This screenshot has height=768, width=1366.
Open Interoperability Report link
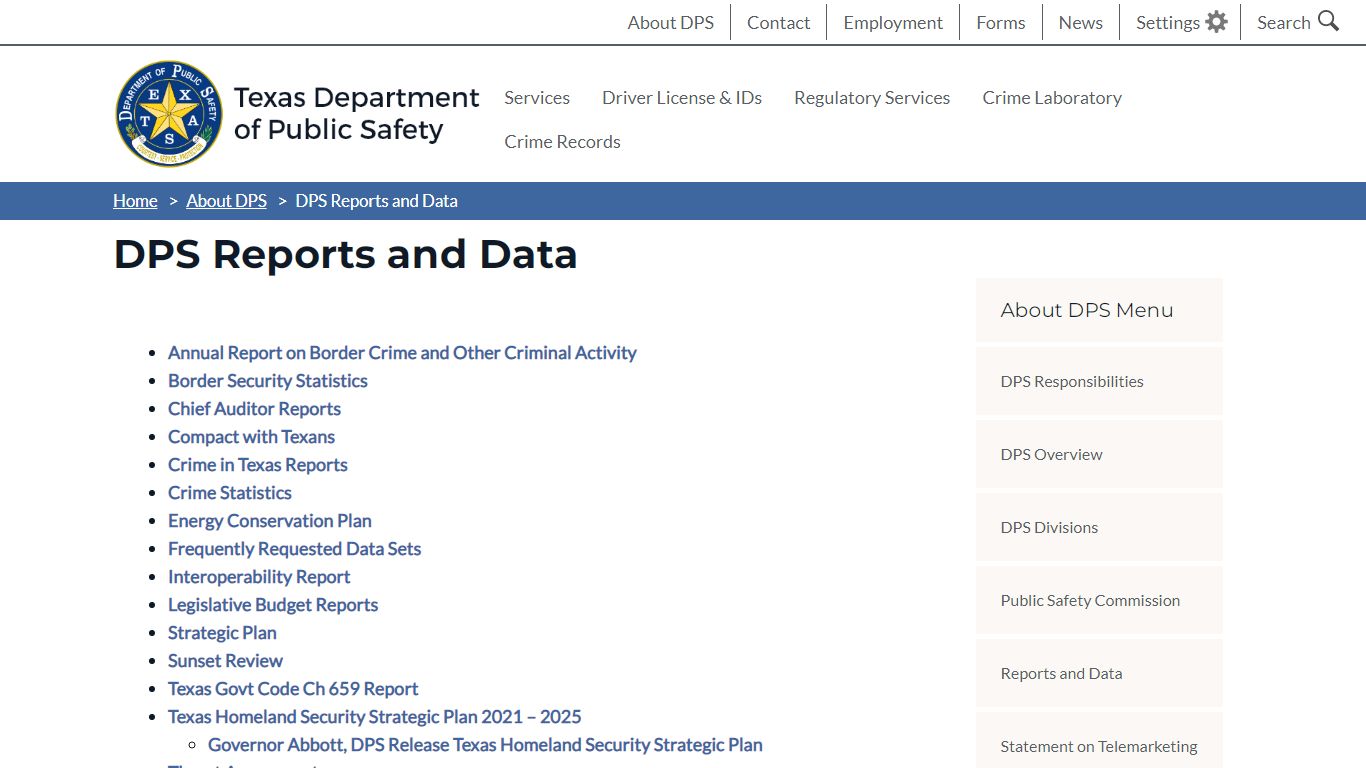[x=259, y=576]
